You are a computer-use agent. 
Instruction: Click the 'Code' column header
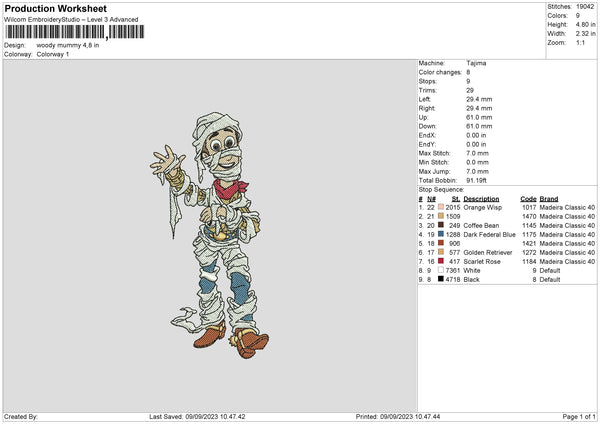[528, 199]
